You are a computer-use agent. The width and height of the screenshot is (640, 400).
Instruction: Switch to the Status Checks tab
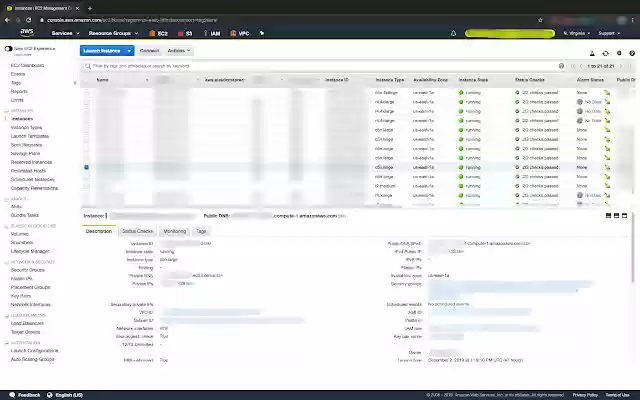[x=137, y=231]
